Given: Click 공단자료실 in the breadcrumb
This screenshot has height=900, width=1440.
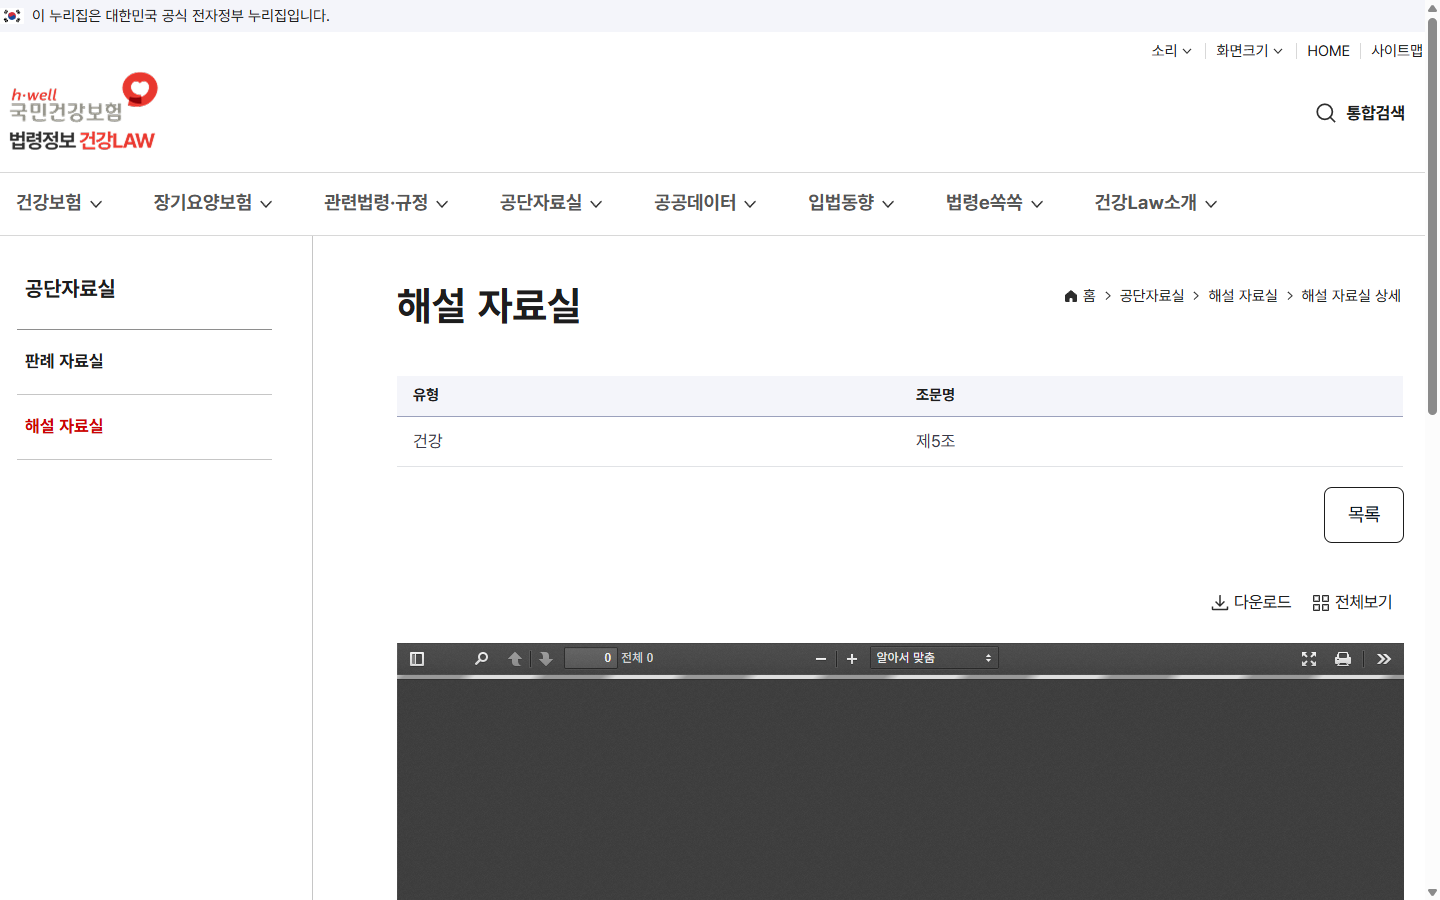Looking at the screenshot, I should coord(1152,296).
